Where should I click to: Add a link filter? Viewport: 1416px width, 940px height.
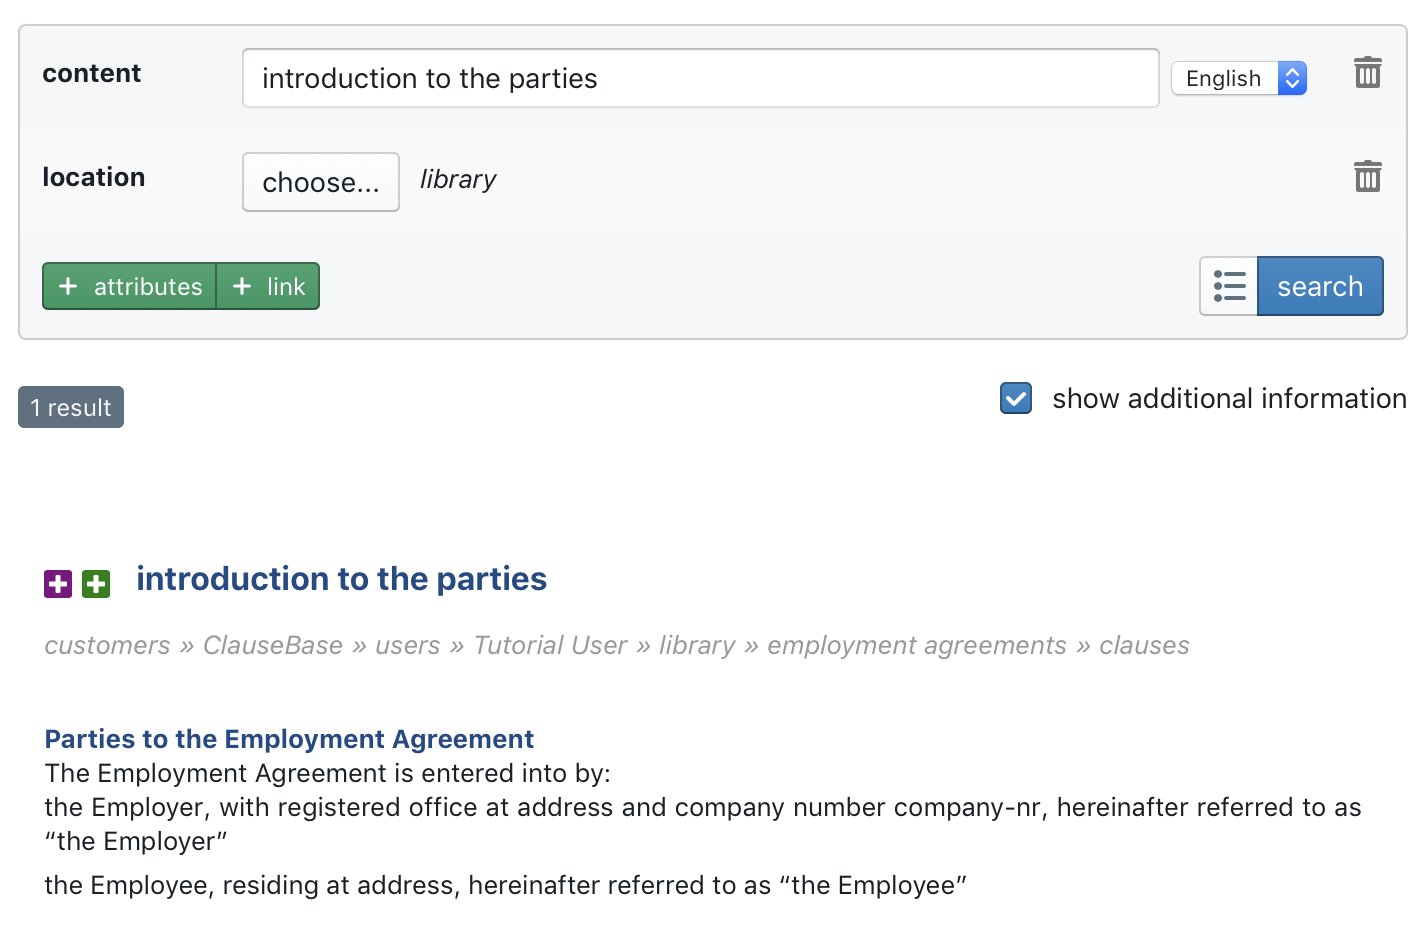(x=268, y=286)
